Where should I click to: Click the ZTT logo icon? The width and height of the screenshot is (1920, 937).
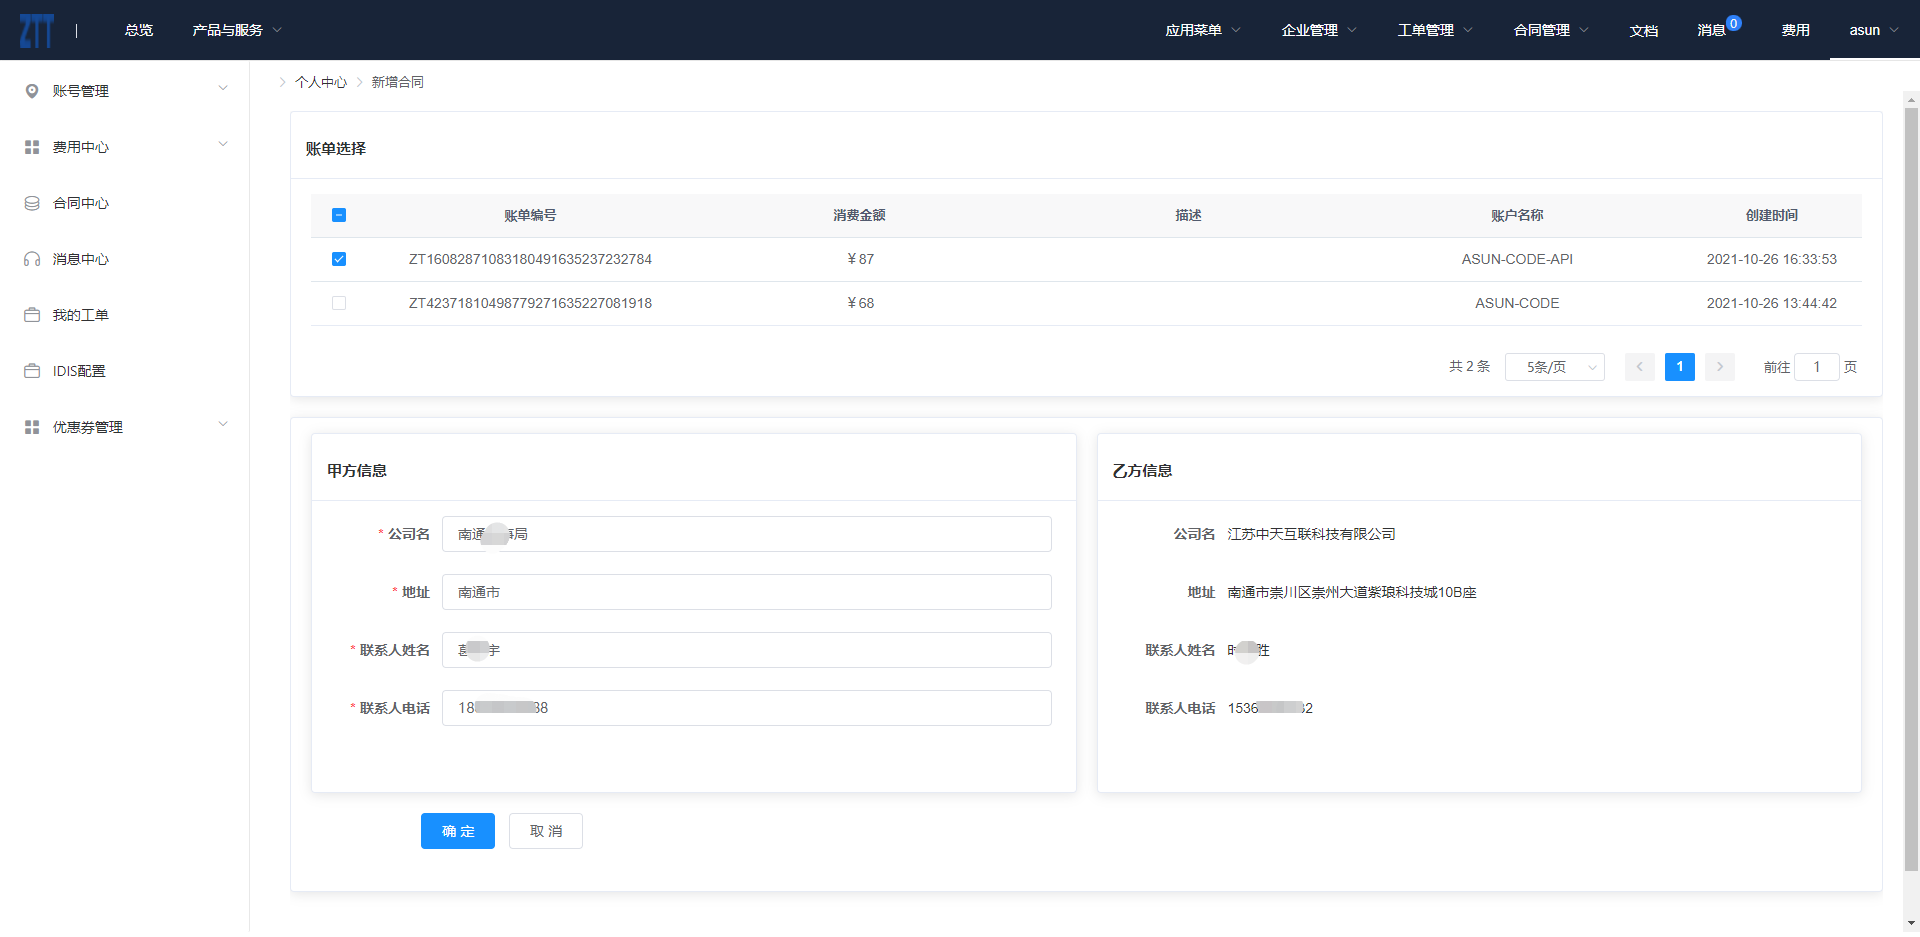(x=36, y=31)
